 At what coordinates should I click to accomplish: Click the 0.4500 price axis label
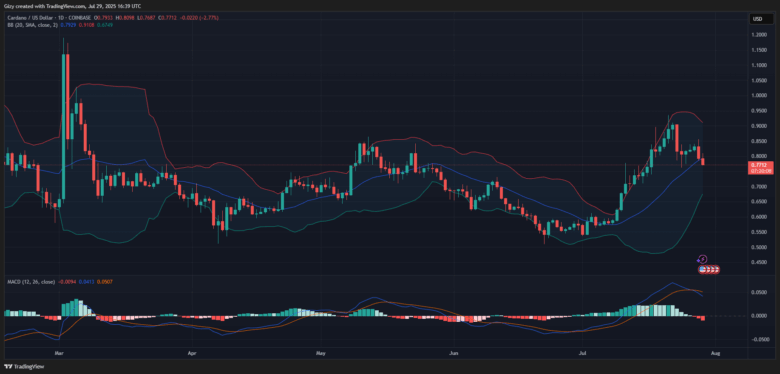pos(759,263)
